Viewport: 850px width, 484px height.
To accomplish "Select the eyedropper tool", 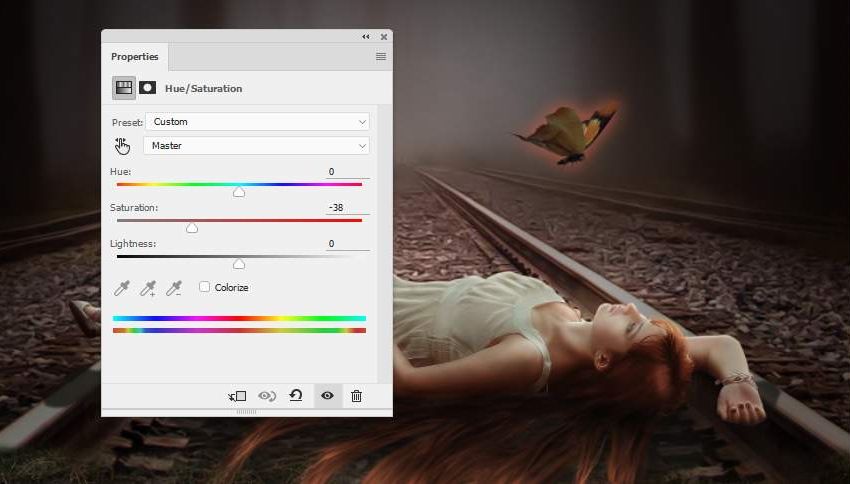I will (122, 288).
